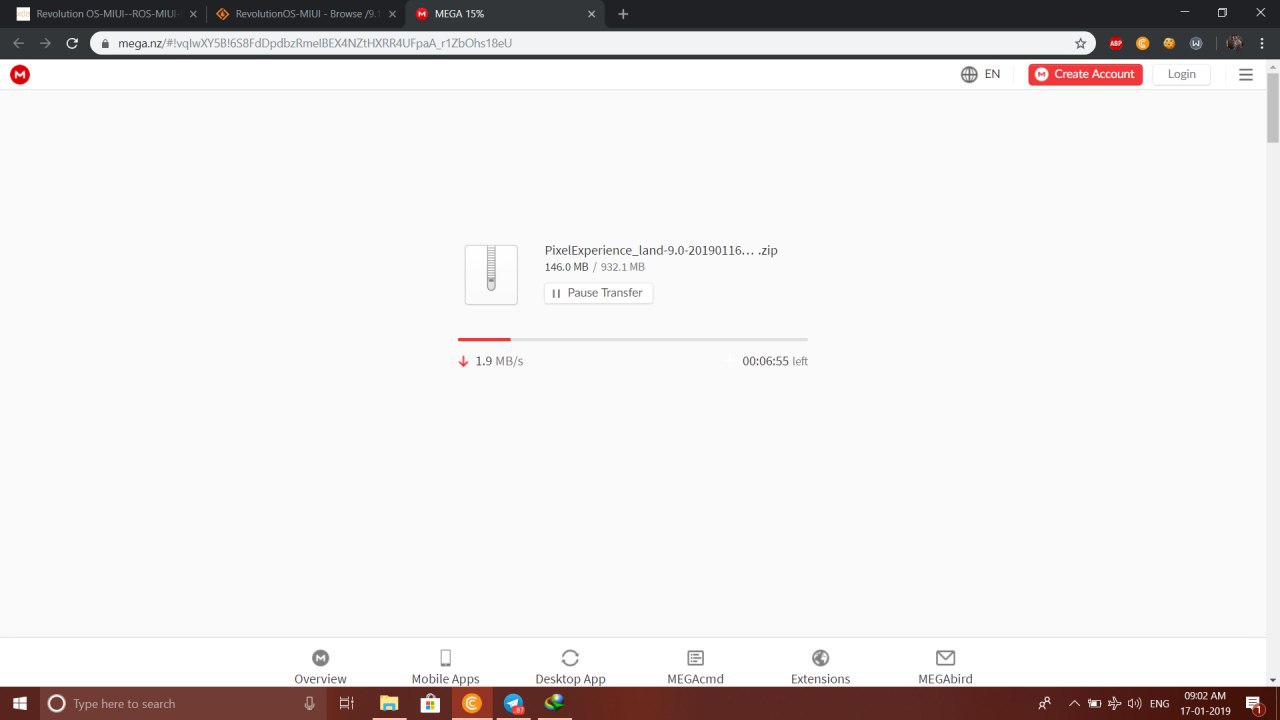
Task: Click the browser forward arrow
Action: (x=45, y=43)
